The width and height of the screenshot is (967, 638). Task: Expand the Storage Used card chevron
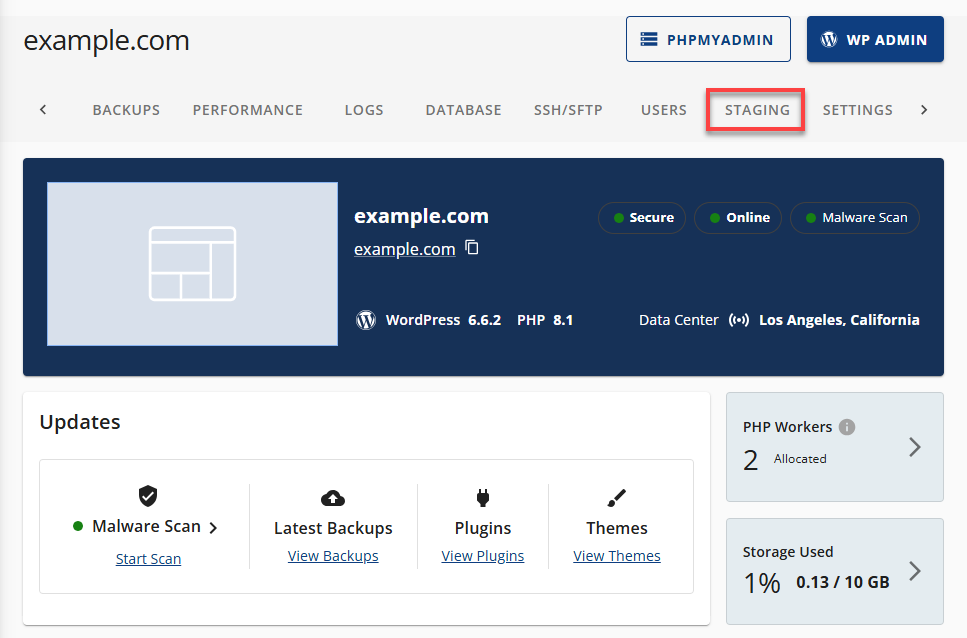tap(914, 571)
